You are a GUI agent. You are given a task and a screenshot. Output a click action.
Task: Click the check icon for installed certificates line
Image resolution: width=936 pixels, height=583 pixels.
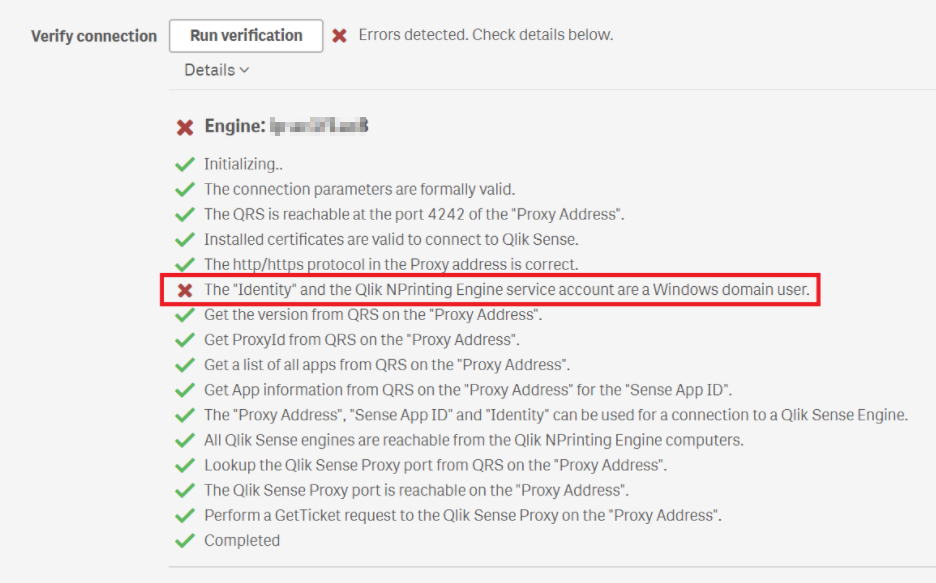tap(184, 238)
